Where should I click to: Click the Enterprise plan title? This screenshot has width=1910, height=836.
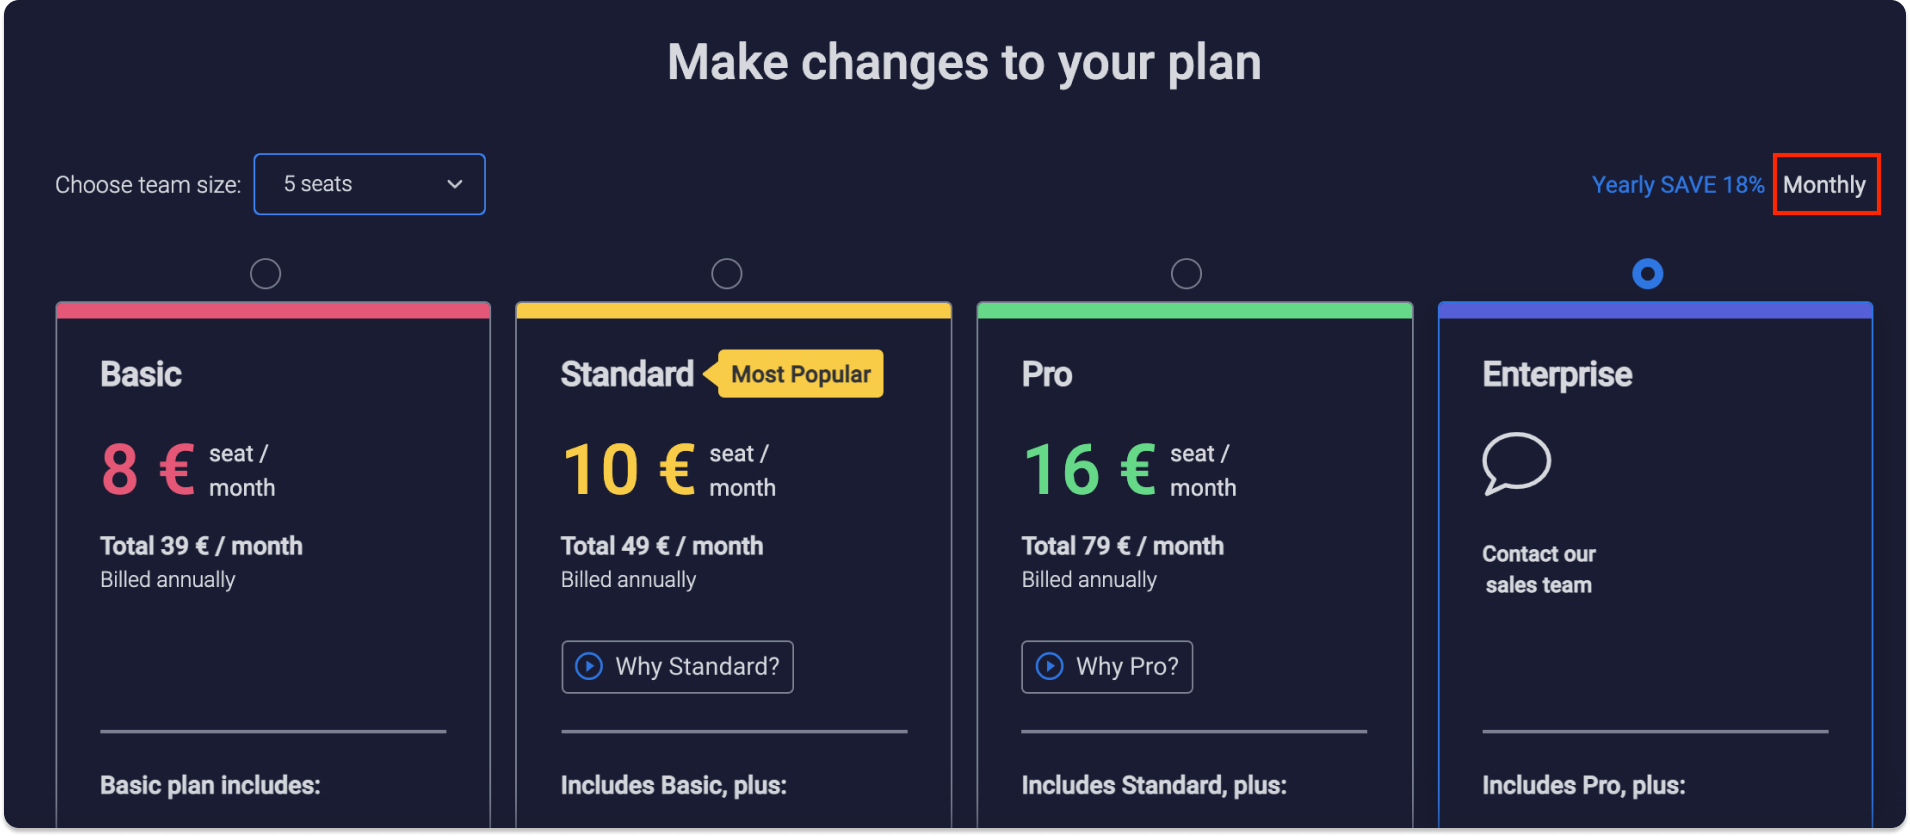click(1557, 374)
